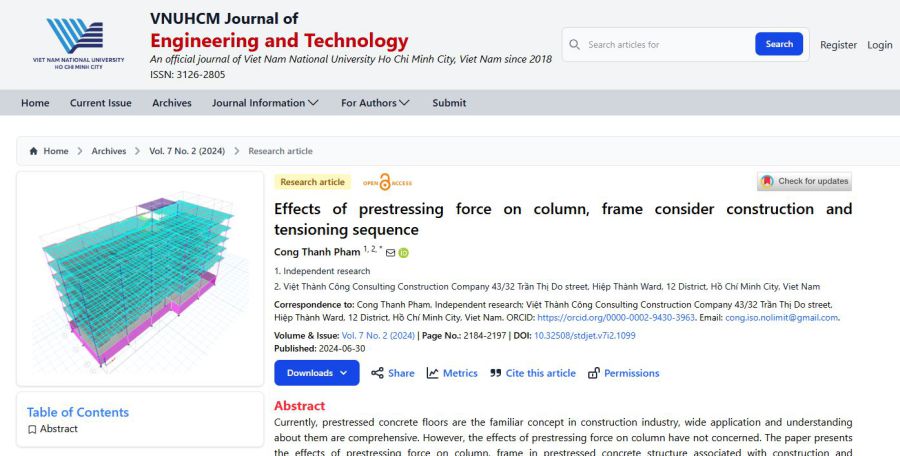Expand the Journal Information menu
The image size is (900, 456).
265,103
